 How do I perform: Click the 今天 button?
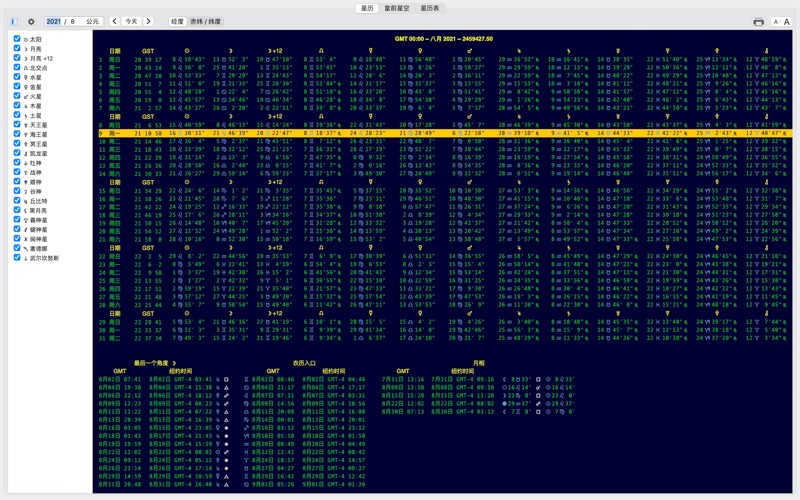pyautogui.click(x=132, y=21)
